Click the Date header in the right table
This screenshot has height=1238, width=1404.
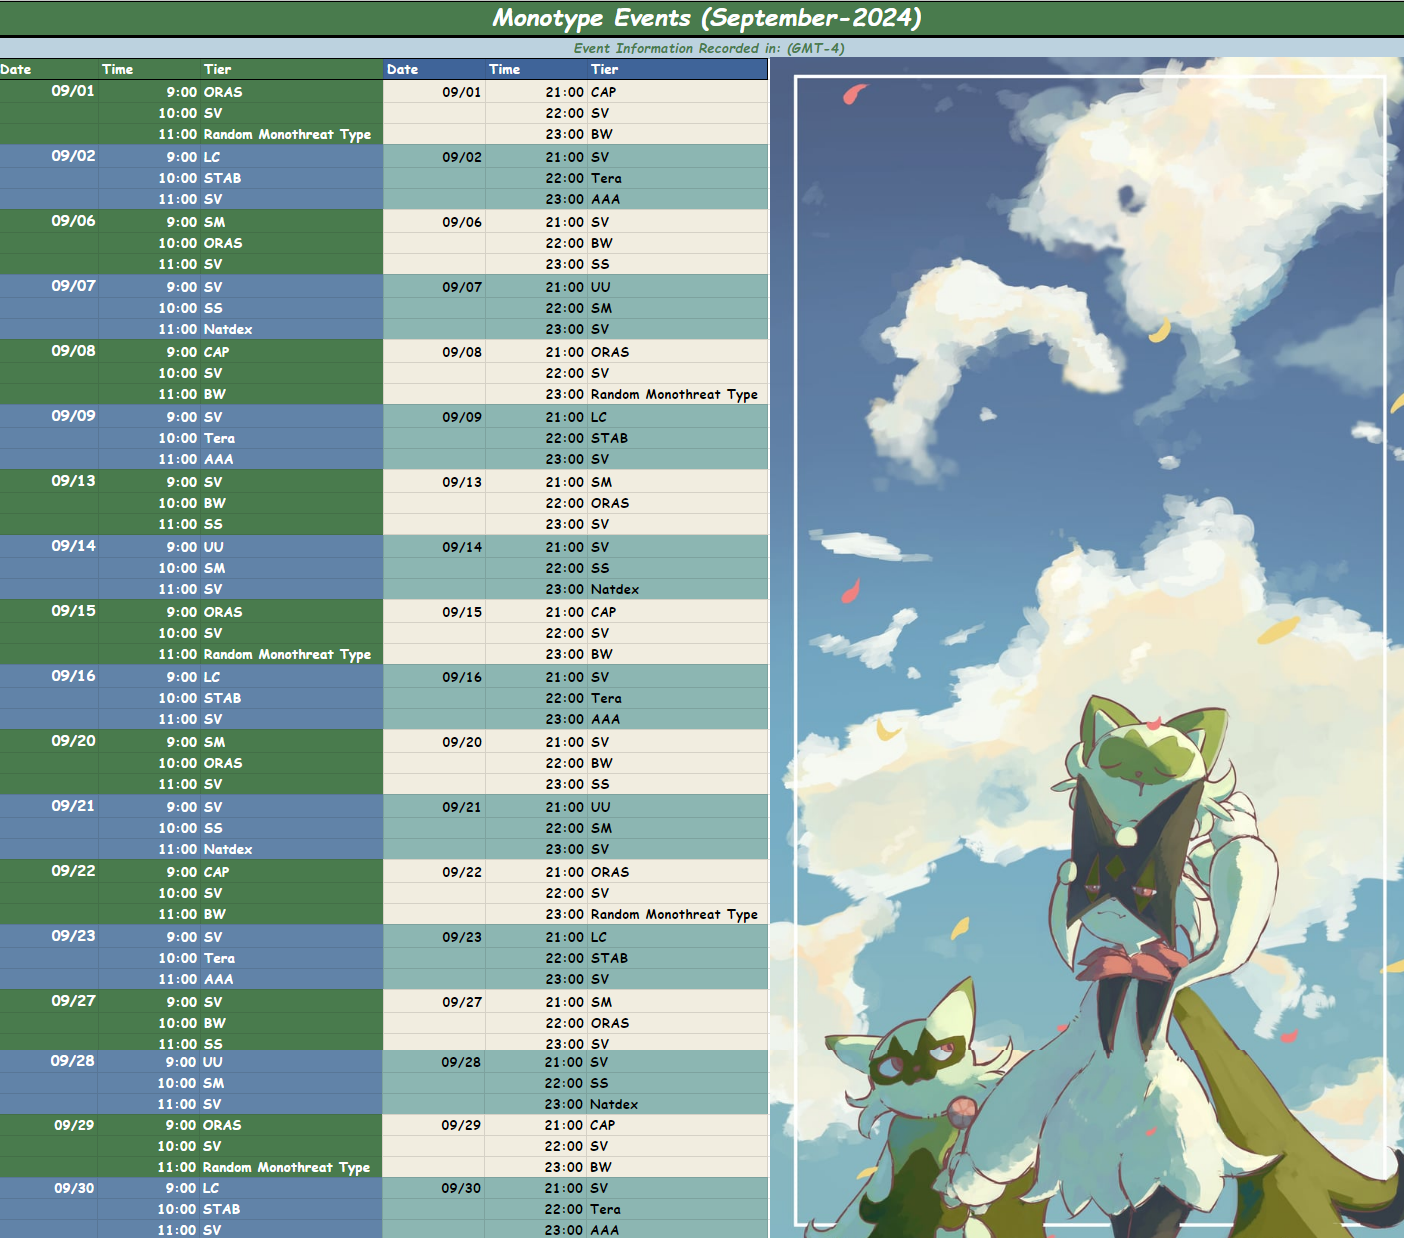tap(402, 69)
